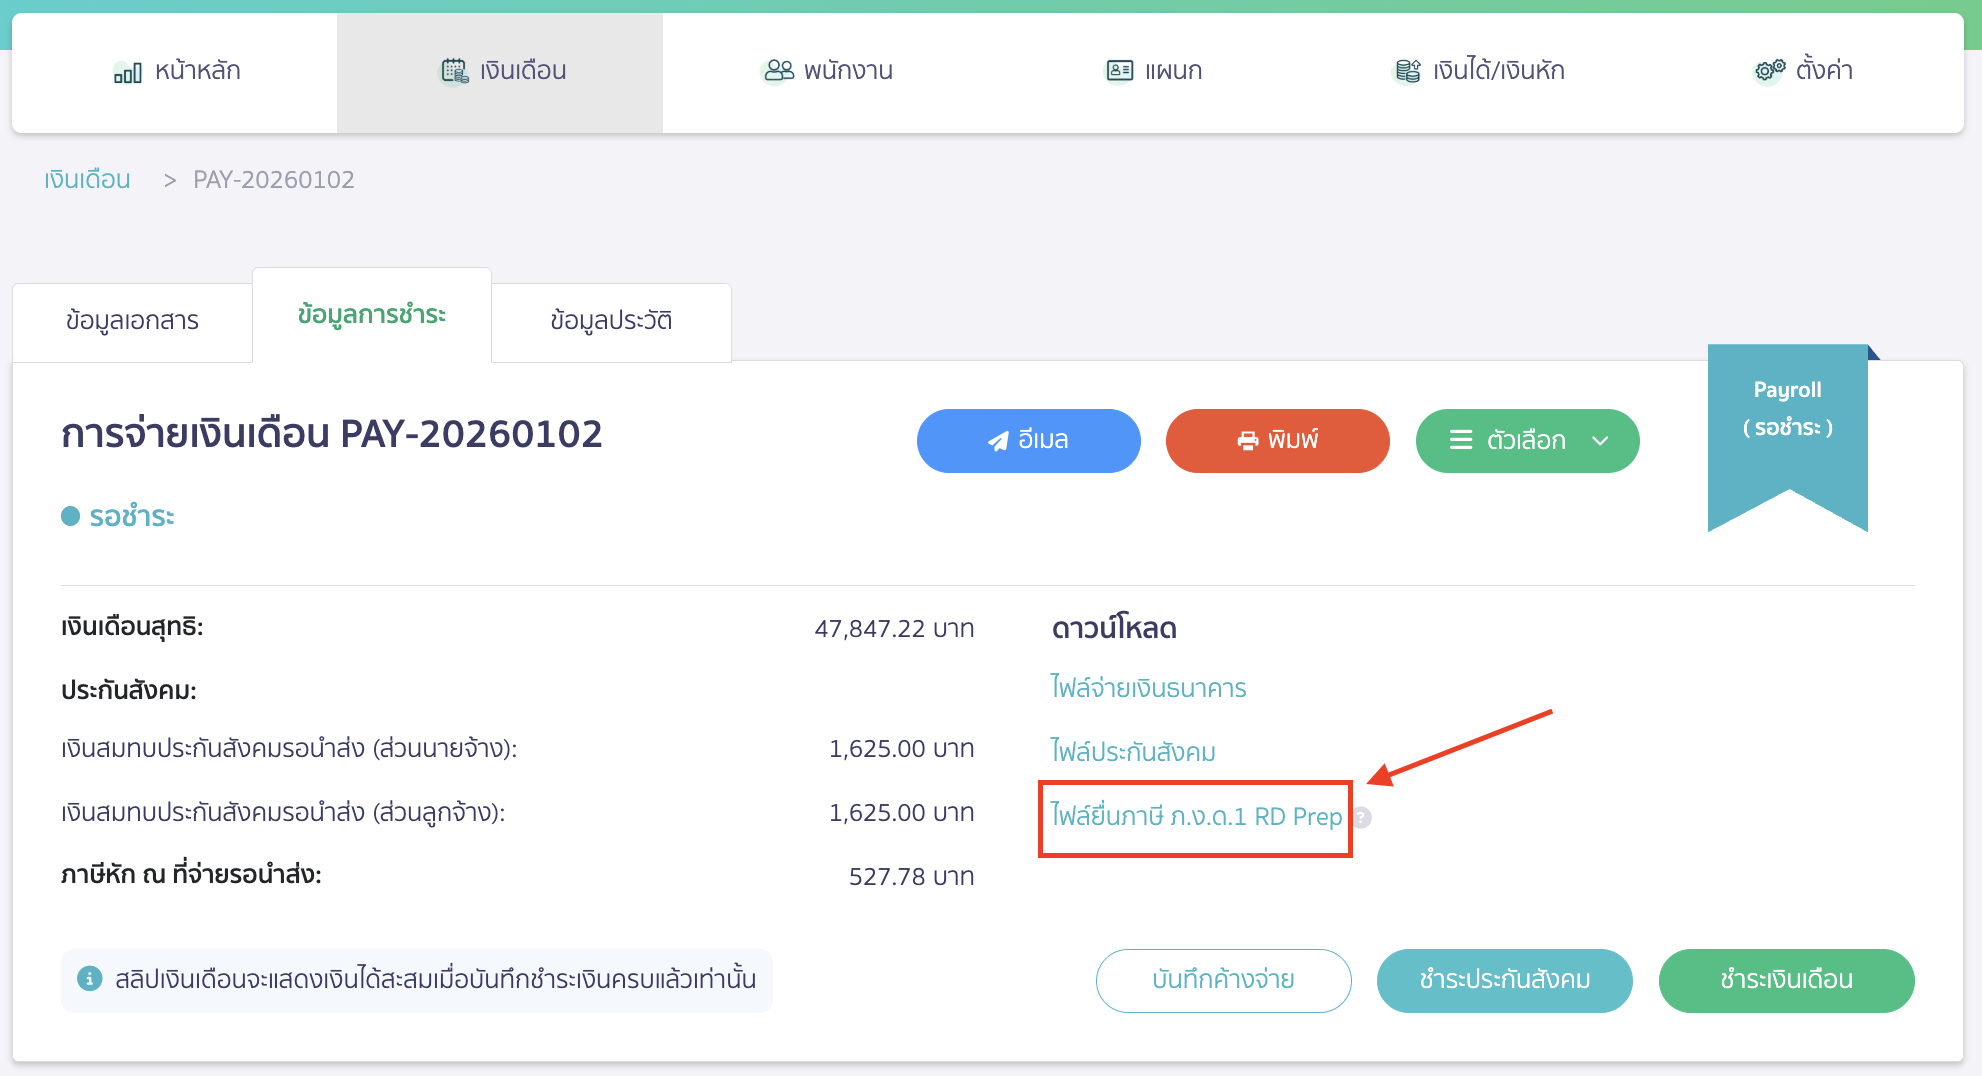This screenshot has height=1076, width=1982.
Task: Expand the ตัวเลือก options dropdown
Action: [1526, 441]
